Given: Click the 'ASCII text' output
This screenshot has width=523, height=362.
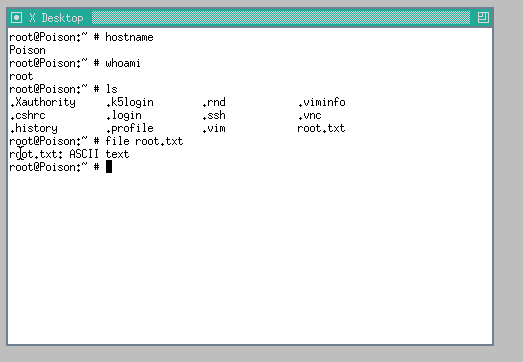Looking at the screenshot, I should tap(99, 154).
